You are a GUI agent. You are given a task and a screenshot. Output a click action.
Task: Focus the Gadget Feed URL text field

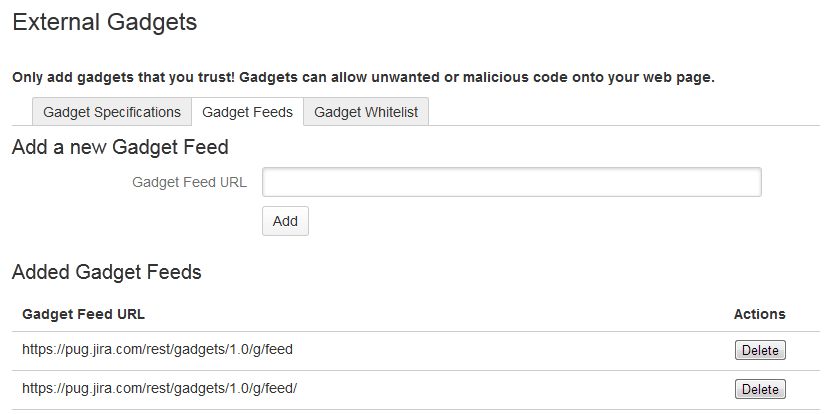pos(511,182)
